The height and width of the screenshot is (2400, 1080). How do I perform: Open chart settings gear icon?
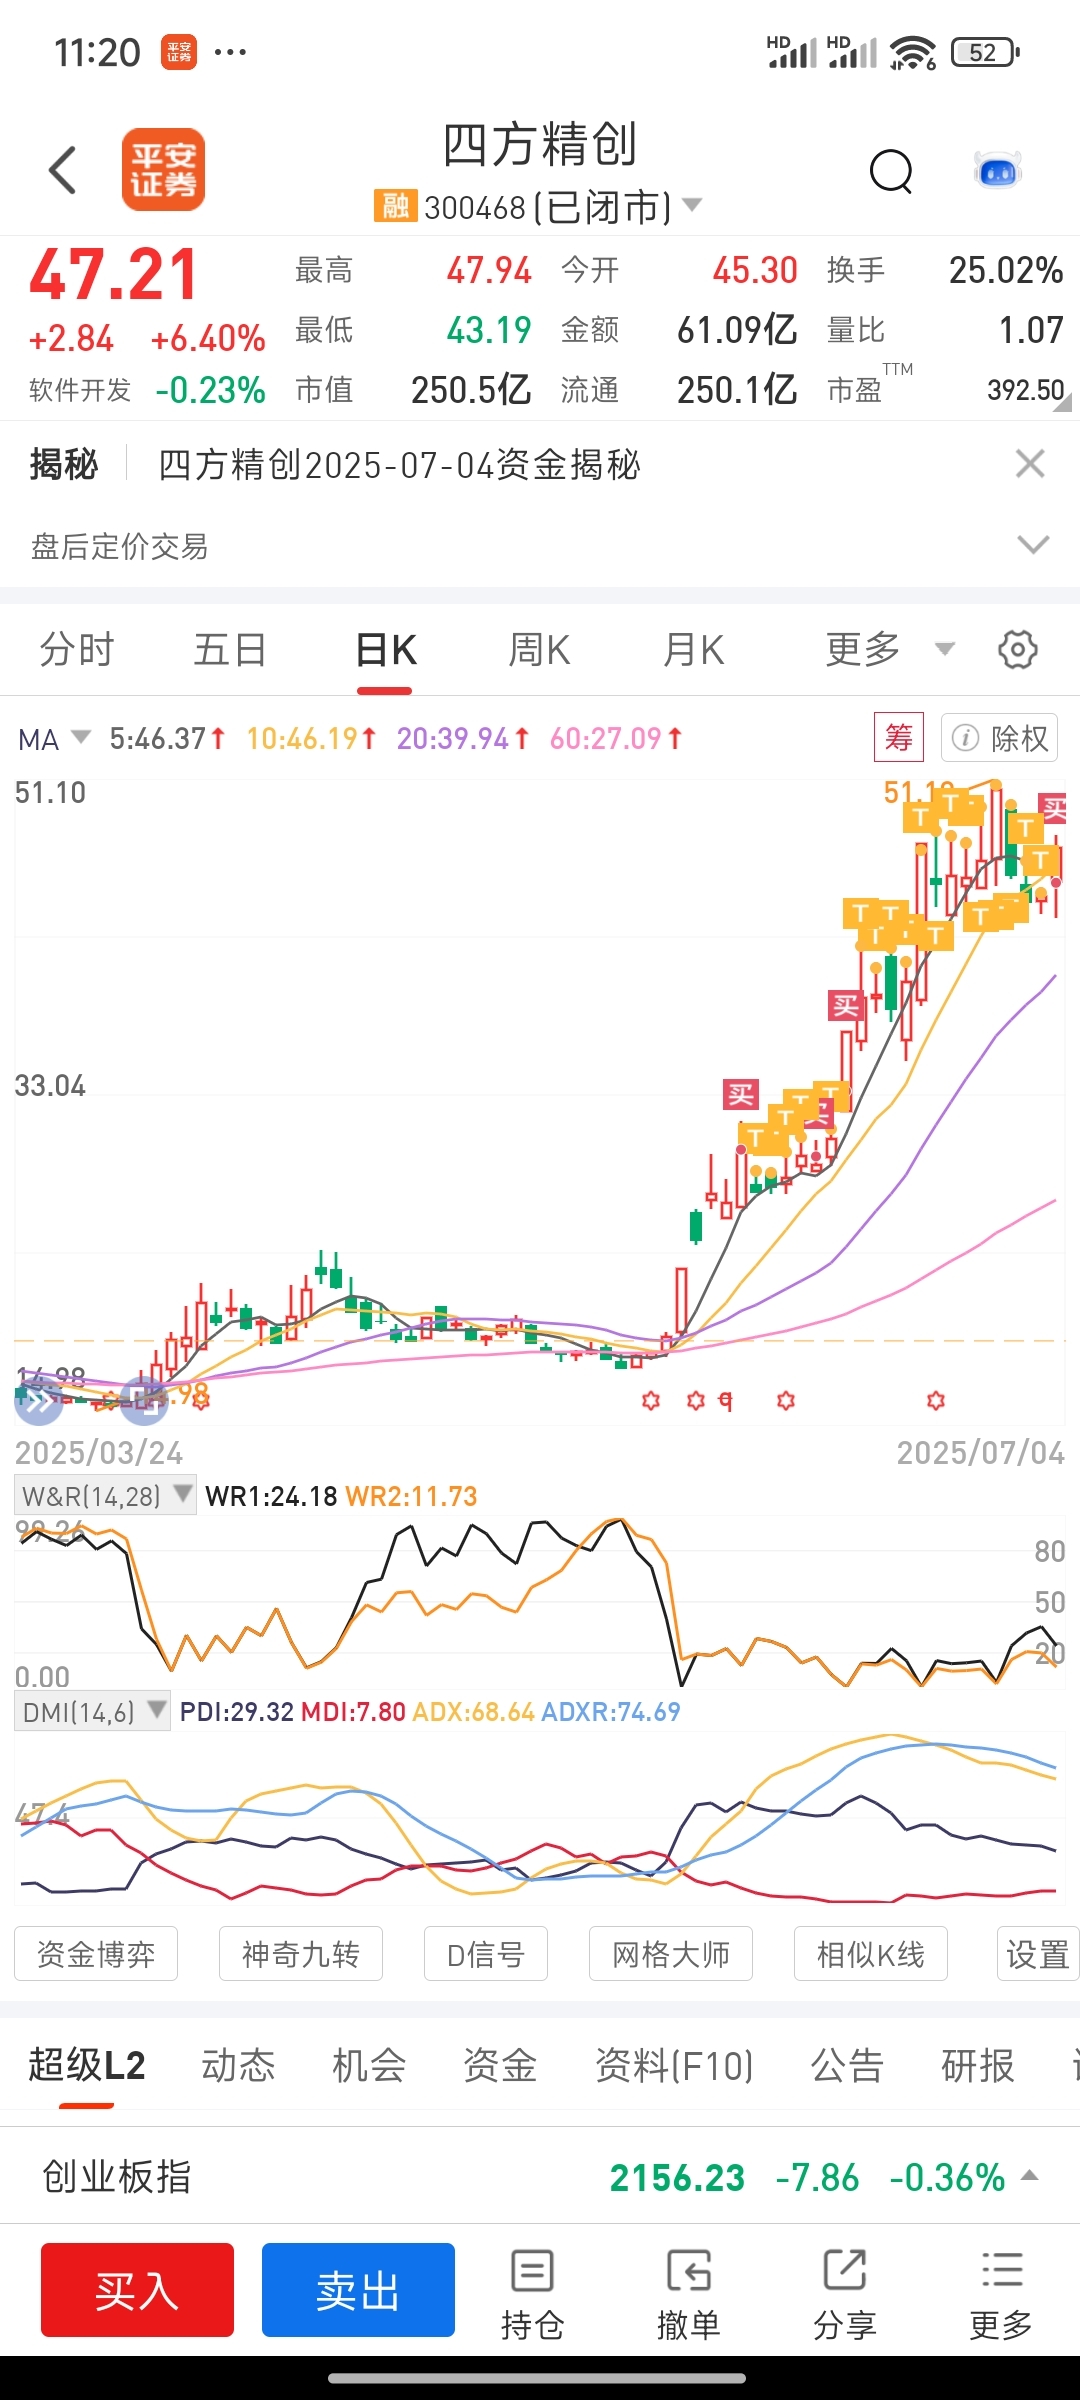tap(1018, 650)
